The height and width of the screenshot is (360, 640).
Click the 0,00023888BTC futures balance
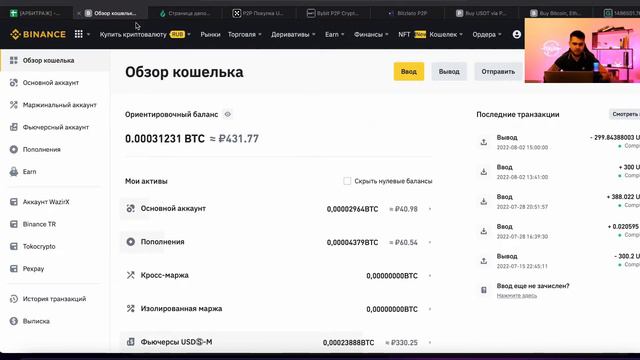coord(348,342)
